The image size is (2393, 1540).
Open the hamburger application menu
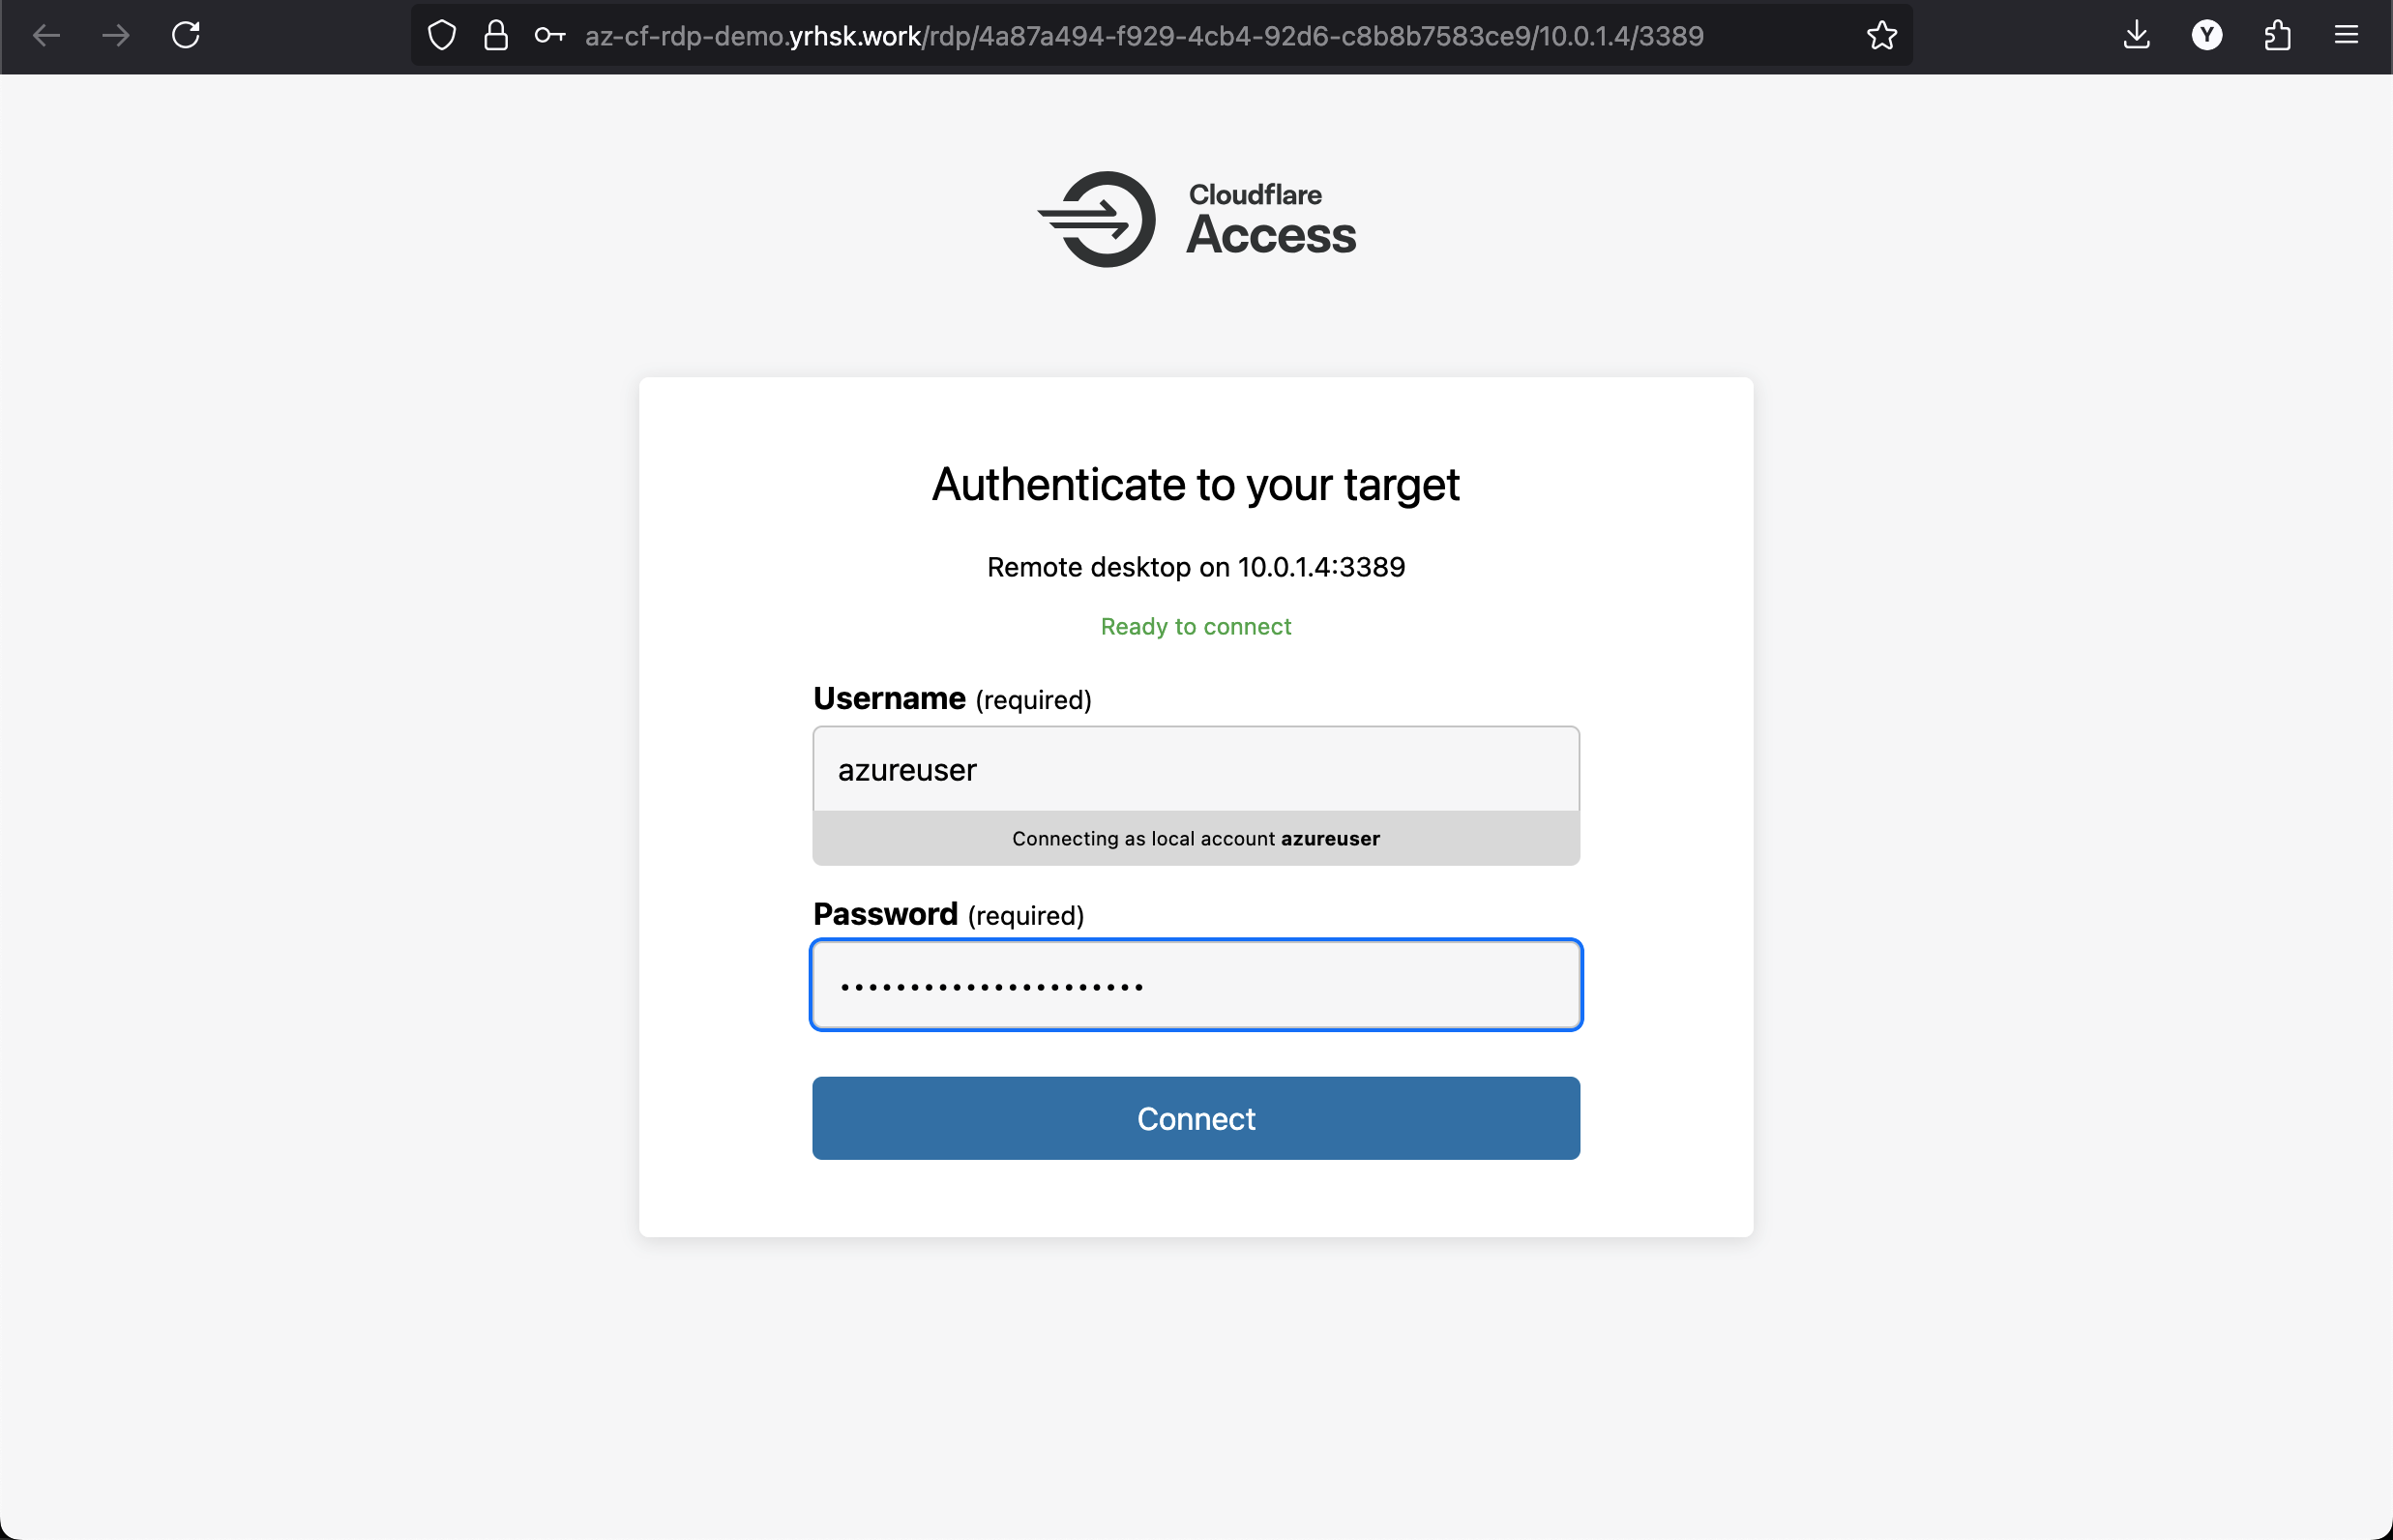[x=2346, y=36]
